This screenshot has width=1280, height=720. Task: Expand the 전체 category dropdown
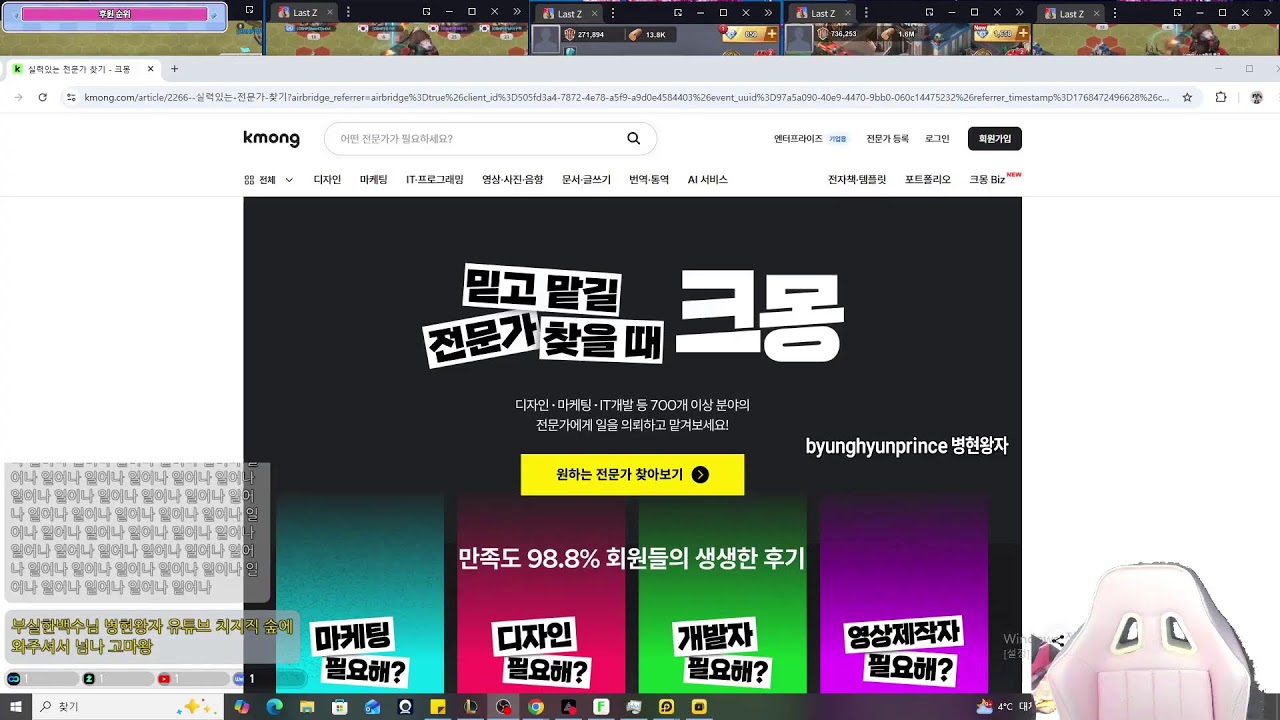[x=269, y=180]
